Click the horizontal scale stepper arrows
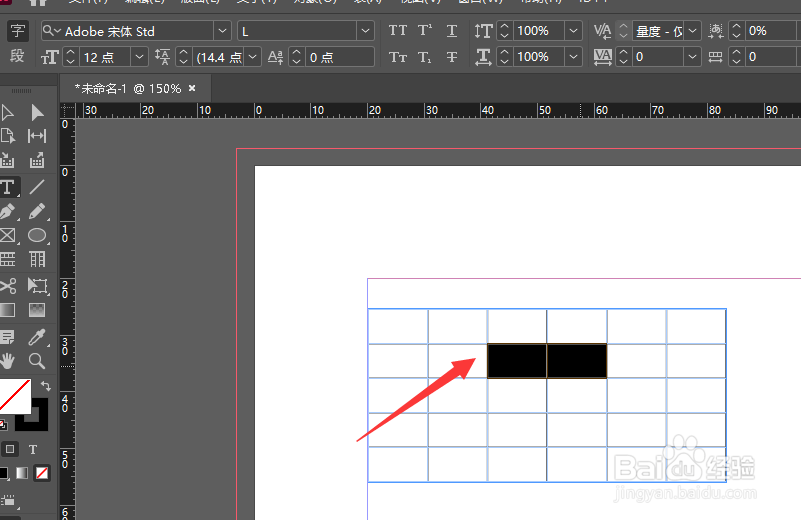 click(504, 57)
